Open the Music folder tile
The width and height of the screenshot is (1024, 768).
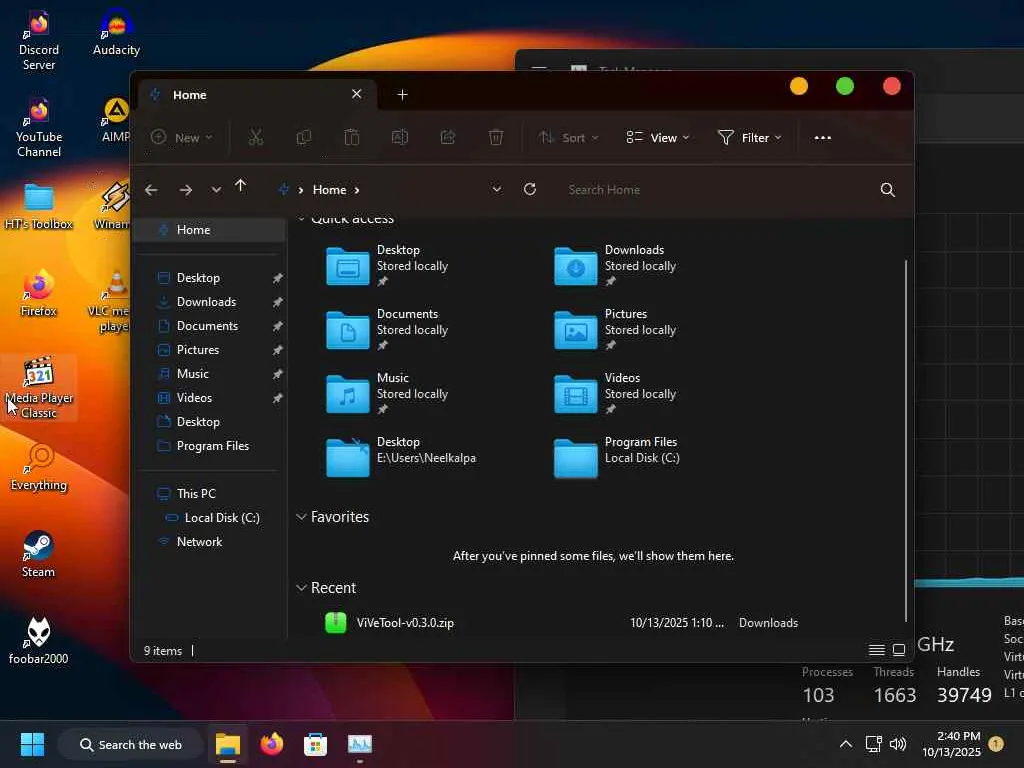388,394
